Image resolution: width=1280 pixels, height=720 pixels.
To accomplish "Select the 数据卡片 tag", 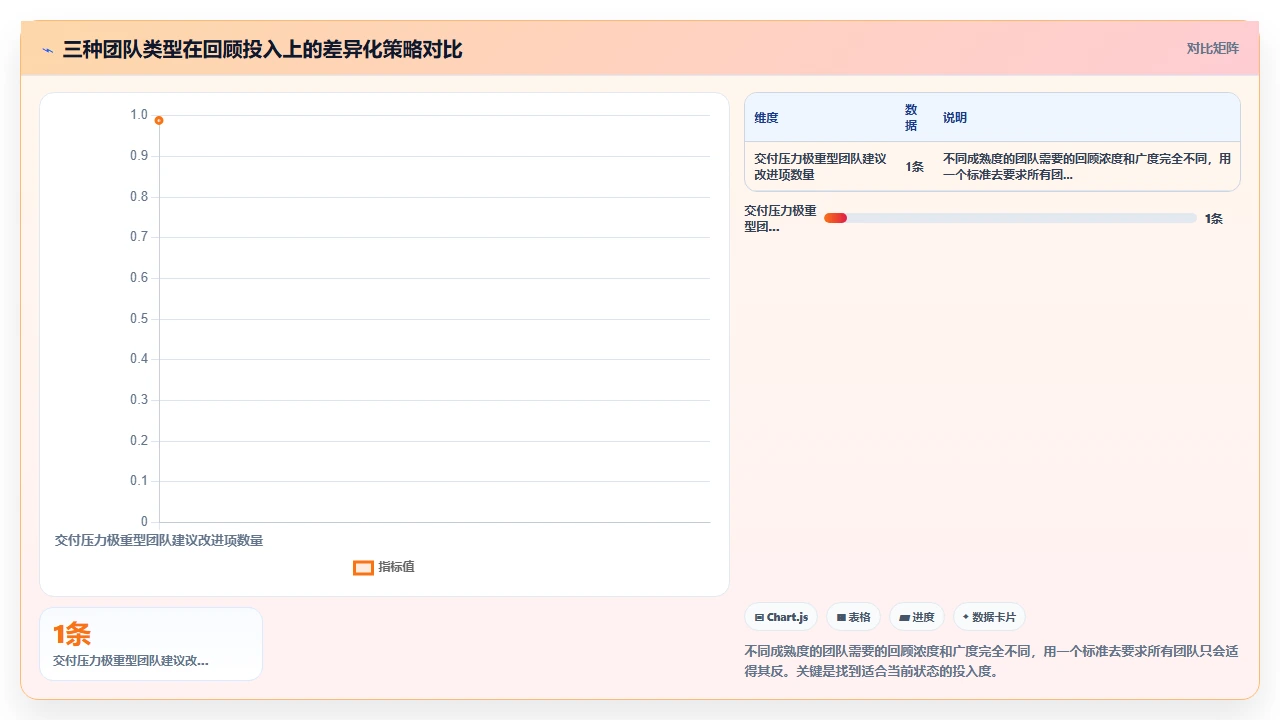I will [990, 617].
